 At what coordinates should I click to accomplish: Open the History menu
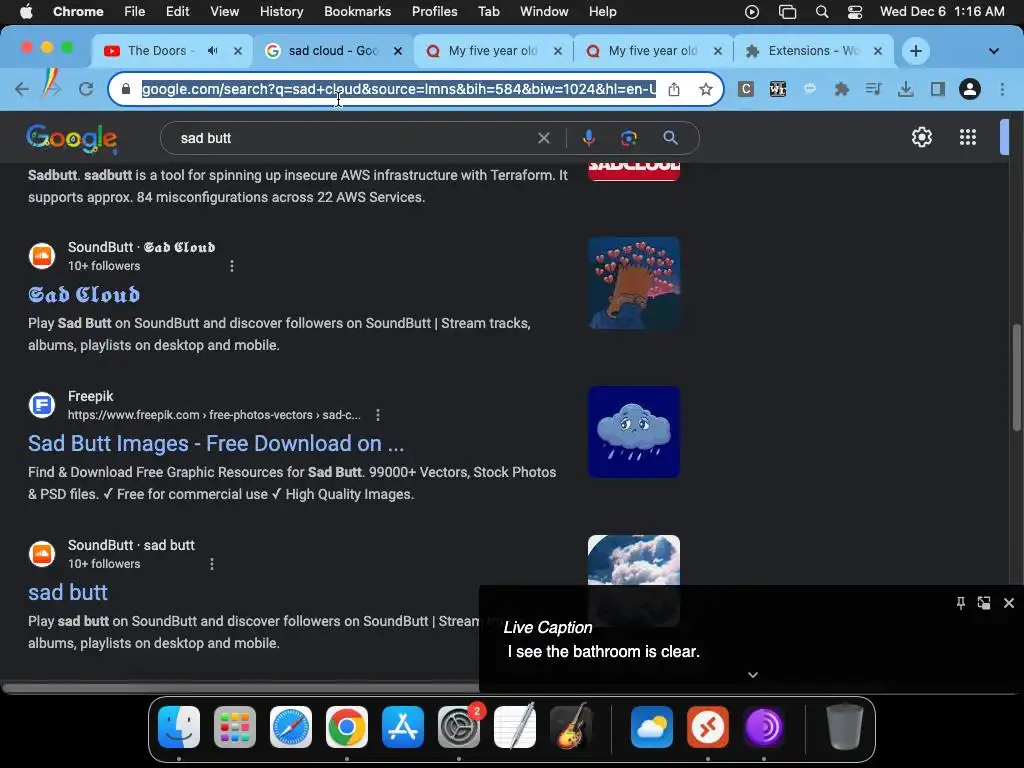coord(281,11)
